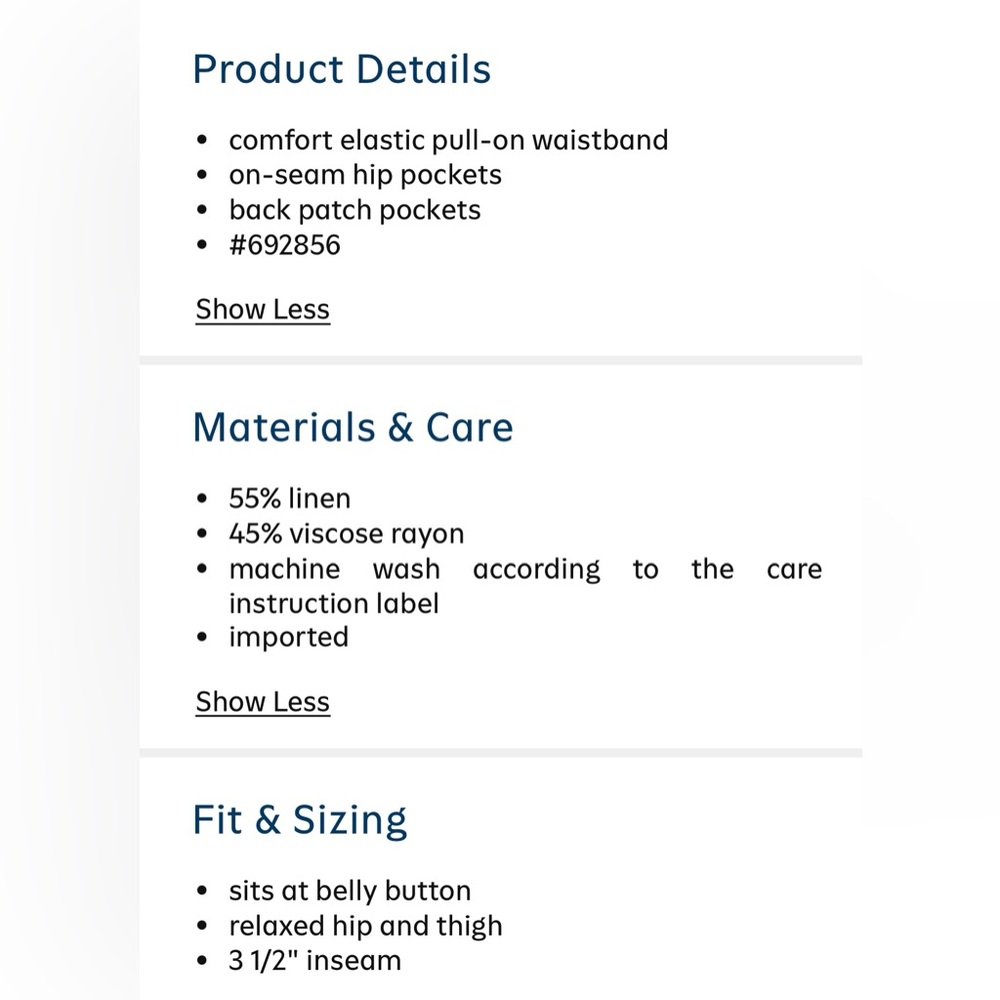Collapse Product Details with Show Less
Screen dimensions: 1000x1000
[263, 309]
